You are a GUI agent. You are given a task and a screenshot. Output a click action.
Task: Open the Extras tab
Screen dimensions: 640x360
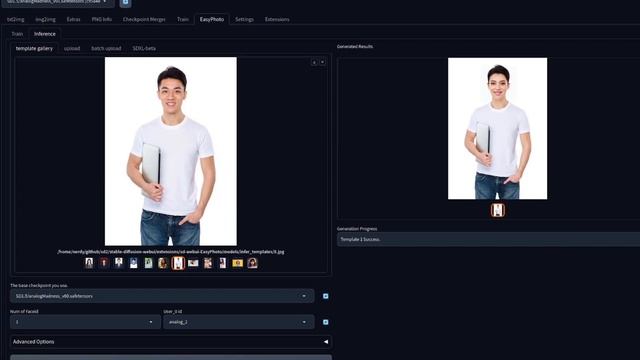pyautogui.click(x=73, y=19)
